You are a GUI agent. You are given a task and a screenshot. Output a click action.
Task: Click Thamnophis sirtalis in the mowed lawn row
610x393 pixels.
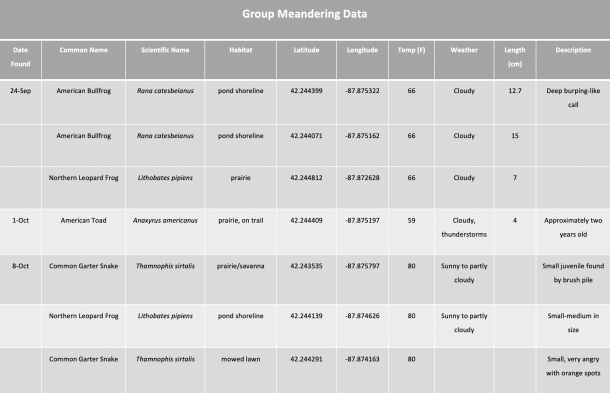[165, 359]
